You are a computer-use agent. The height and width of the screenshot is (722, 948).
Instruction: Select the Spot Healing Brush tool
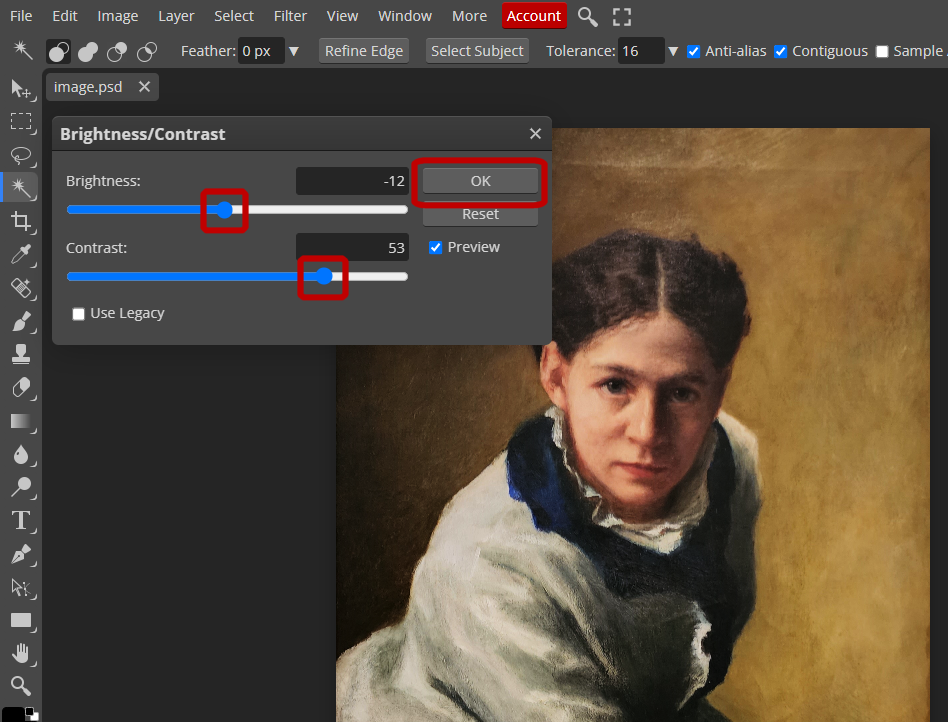[x=21, y=288]
